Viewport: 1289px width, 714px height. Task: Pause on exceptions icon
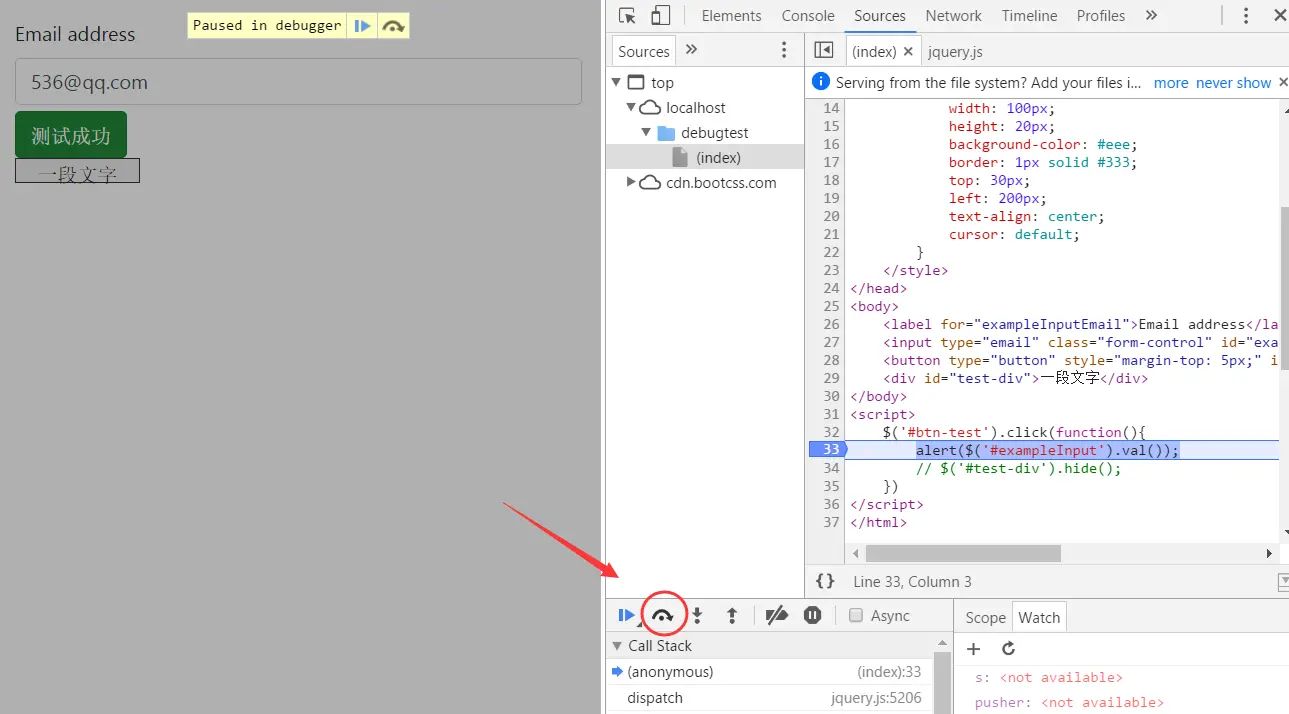(x=813, y=616)
